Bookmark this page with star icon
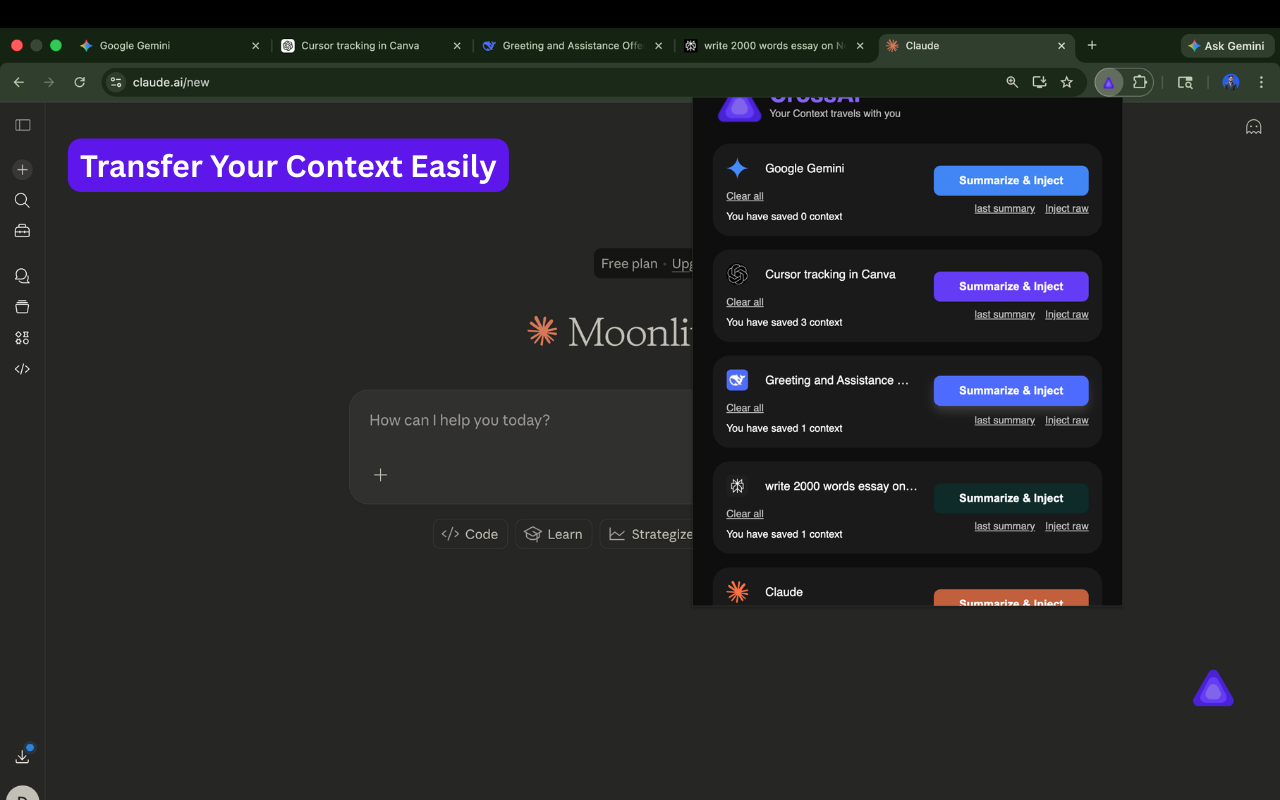This screenshot has width=1280, height=800. tap(1067, 83)
